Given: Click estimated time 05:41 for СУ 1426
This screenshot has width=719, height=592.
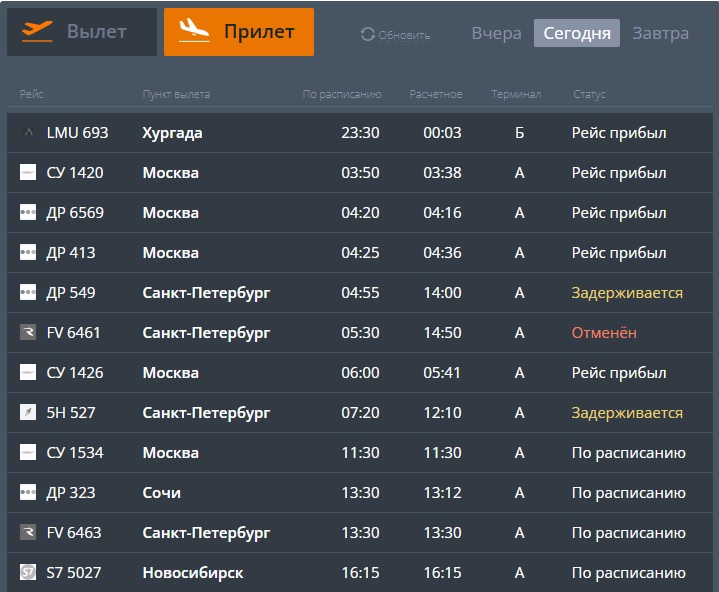Looking at the screenshot, I should (x=442, y=372).
